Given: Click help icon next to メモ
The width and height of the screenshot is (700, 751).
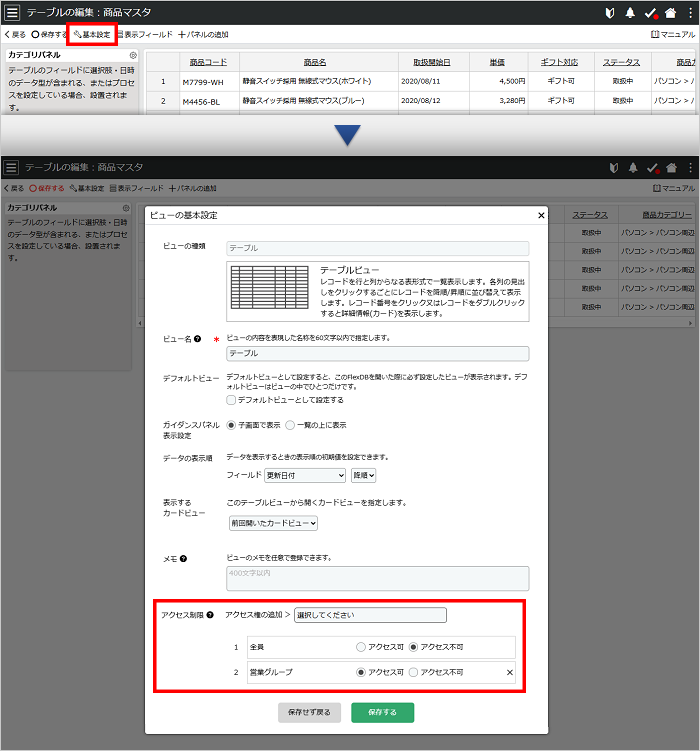Looking at the screenshot, I should [183, 558].
